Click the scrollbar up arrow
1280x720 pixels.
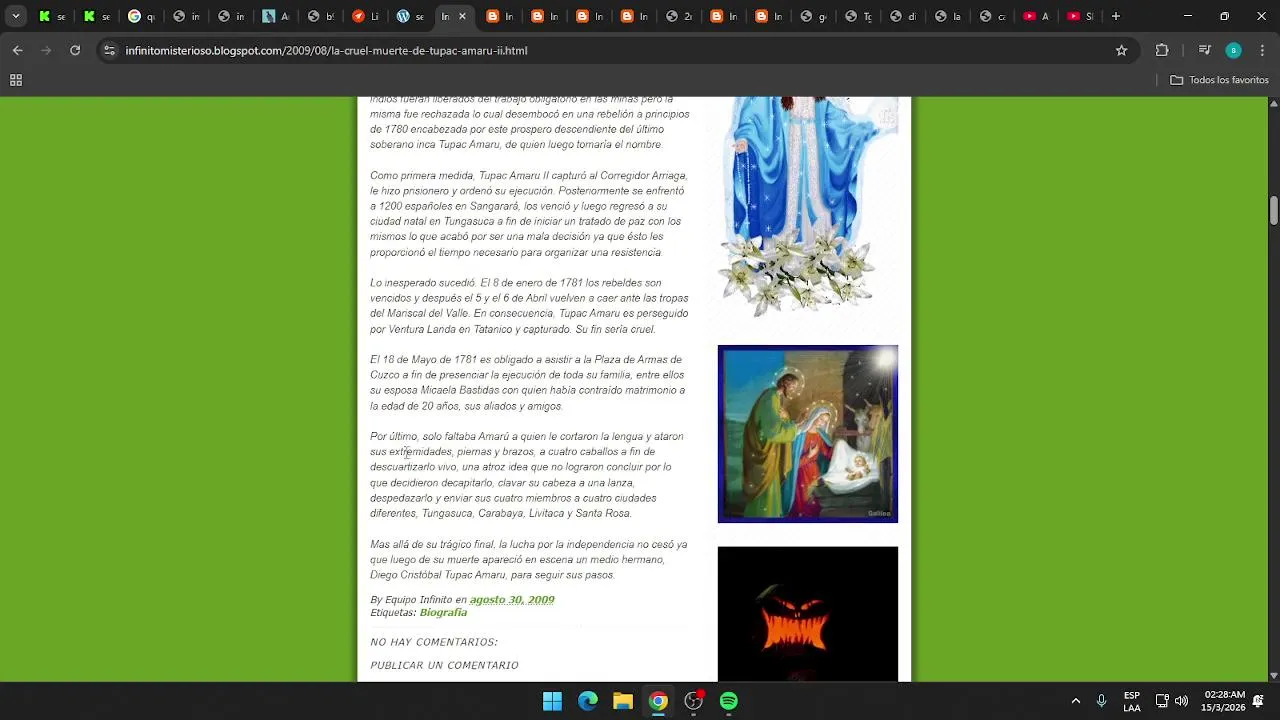click(1273, 103)
